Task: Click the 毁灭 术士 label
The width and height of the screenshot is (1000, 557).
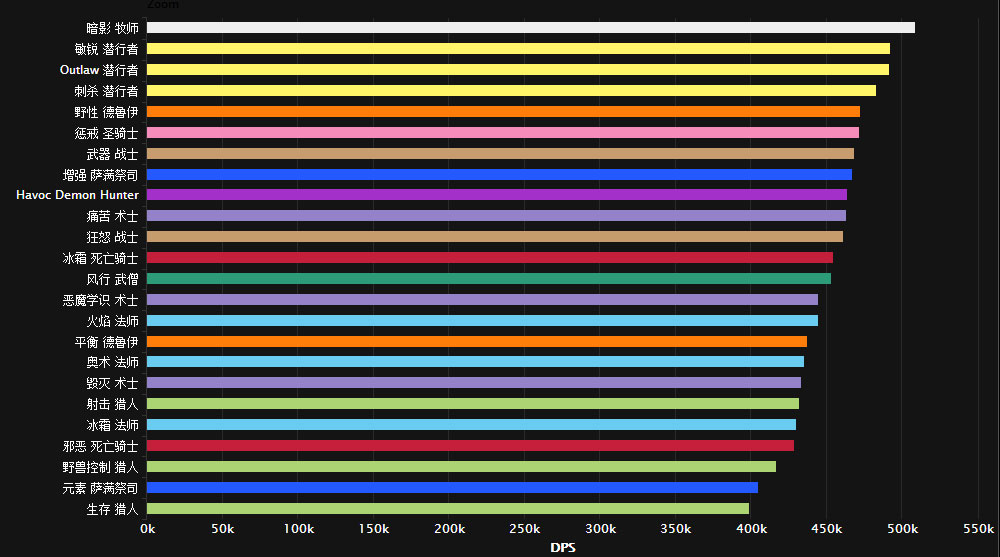Action: pos(112,383)
